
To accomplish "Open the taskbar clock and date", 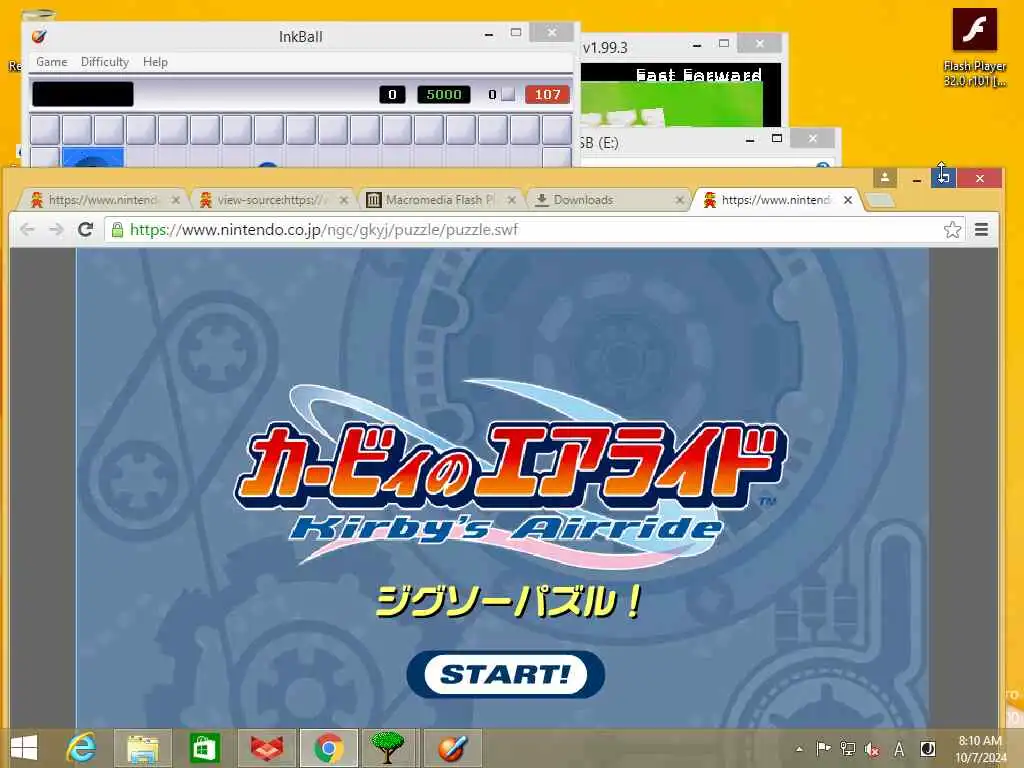I will pyautogui.click(x=980, y=749).
